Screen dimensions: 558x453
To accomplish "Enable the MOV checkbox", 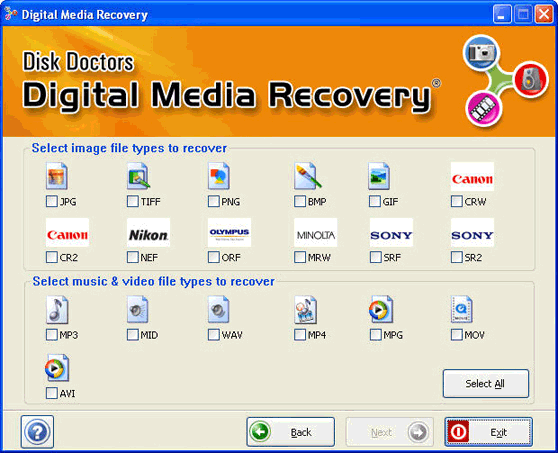I will (457, 335).
